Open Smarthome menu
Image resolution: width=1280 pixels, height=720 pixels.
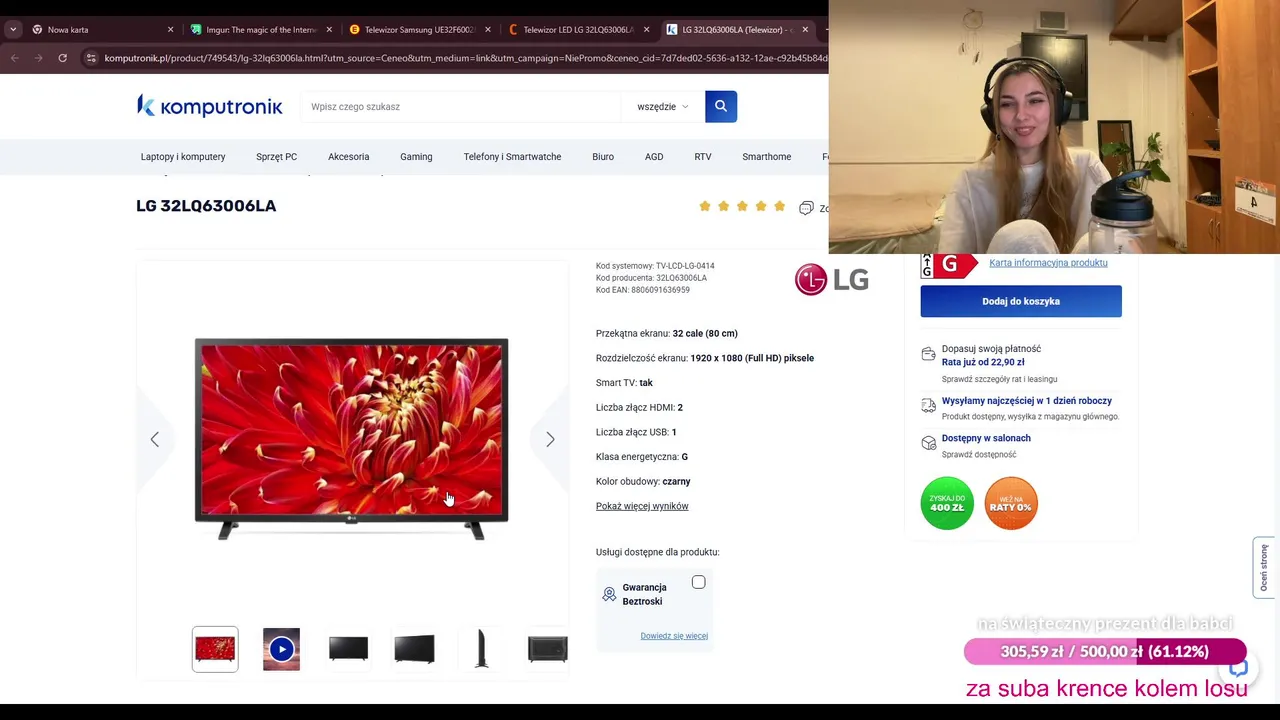click(x=767, y=157)
